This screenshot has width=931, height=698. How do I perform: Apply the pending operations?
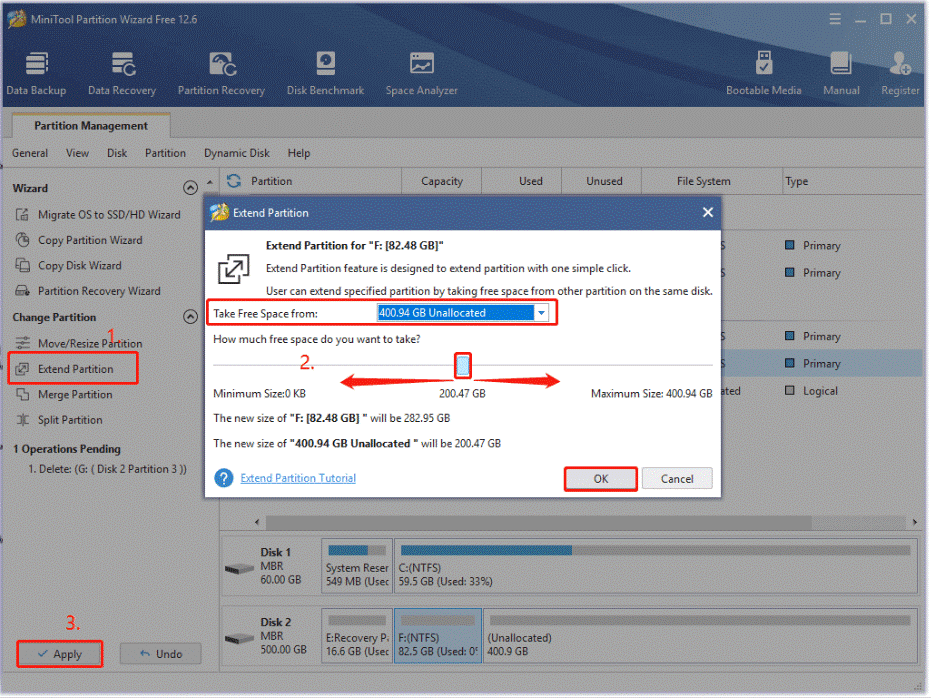(x=59, y=654)
